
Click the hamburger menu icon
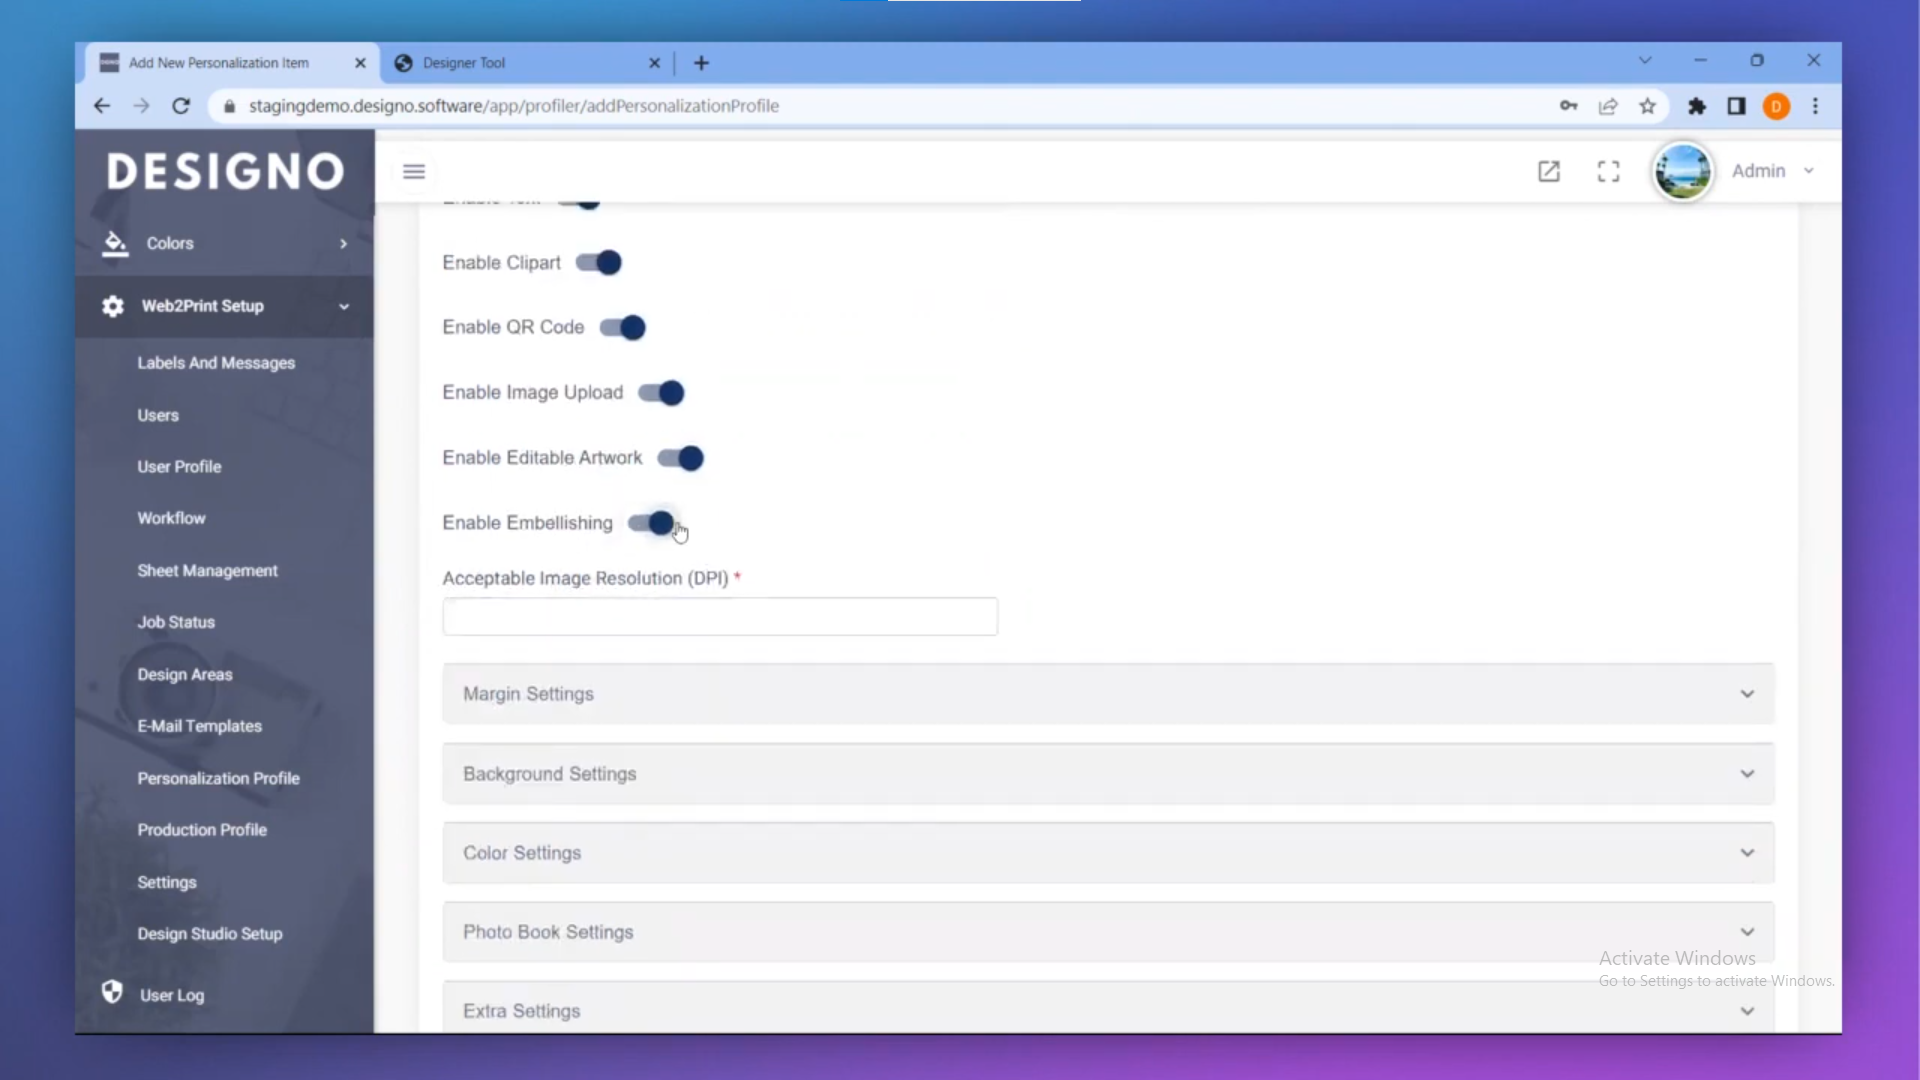click(x=413, y=172)
